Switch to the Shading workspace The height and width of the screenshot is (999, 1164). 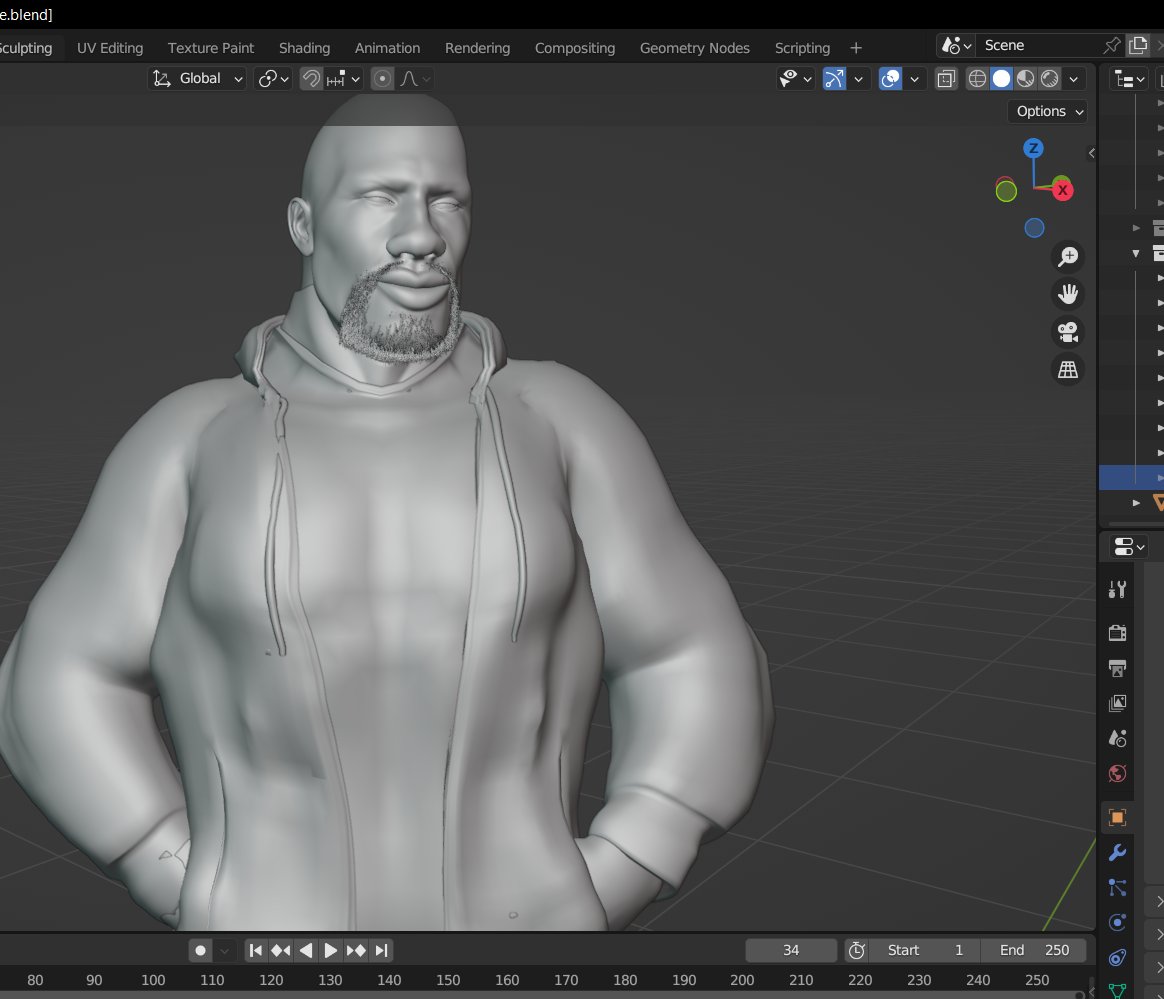pyautogui.click(x=304, y=48)
